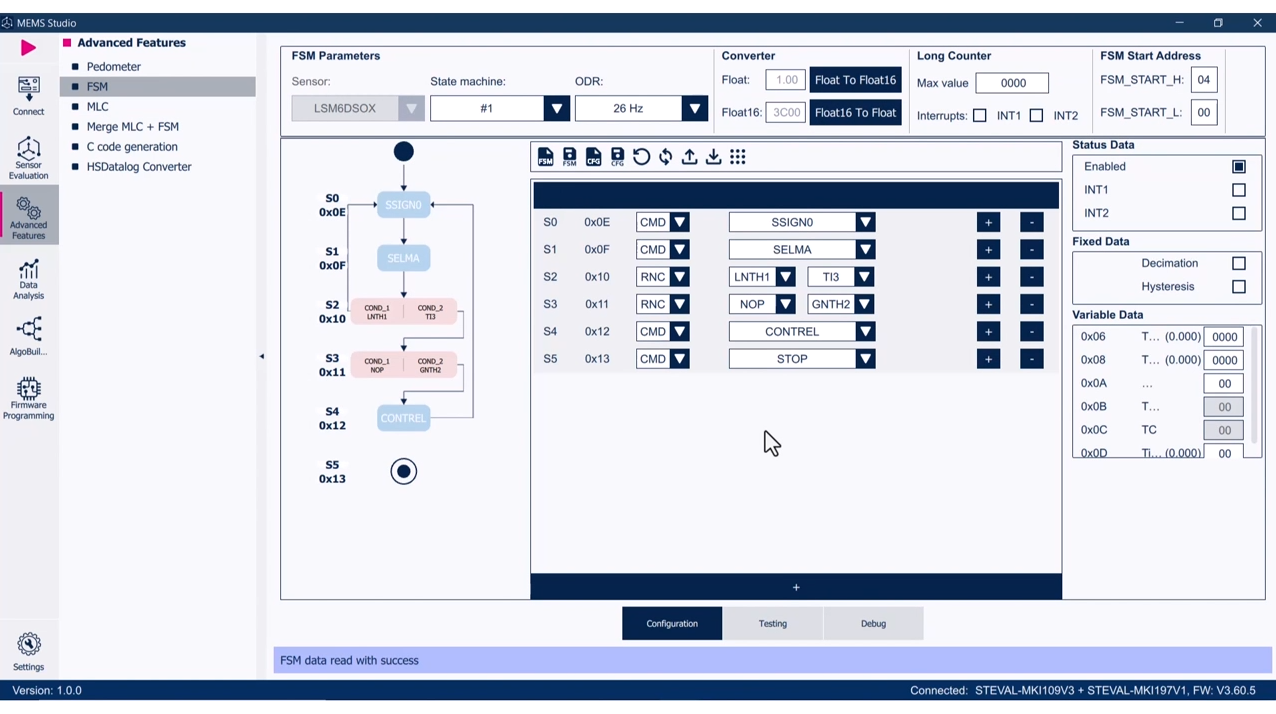Upload the program with the upload arrow icon

tap(689, 157)
